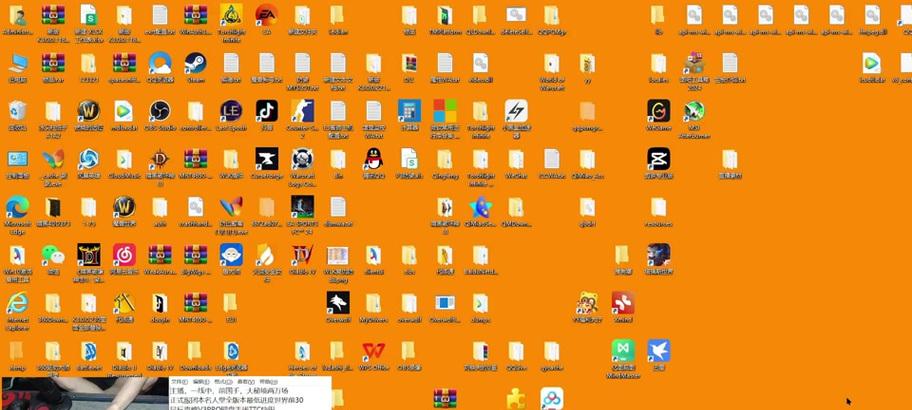Screen dimensions: 912x410
Task: Open the Overwolf wolf head icon
Action: (338, 303)
